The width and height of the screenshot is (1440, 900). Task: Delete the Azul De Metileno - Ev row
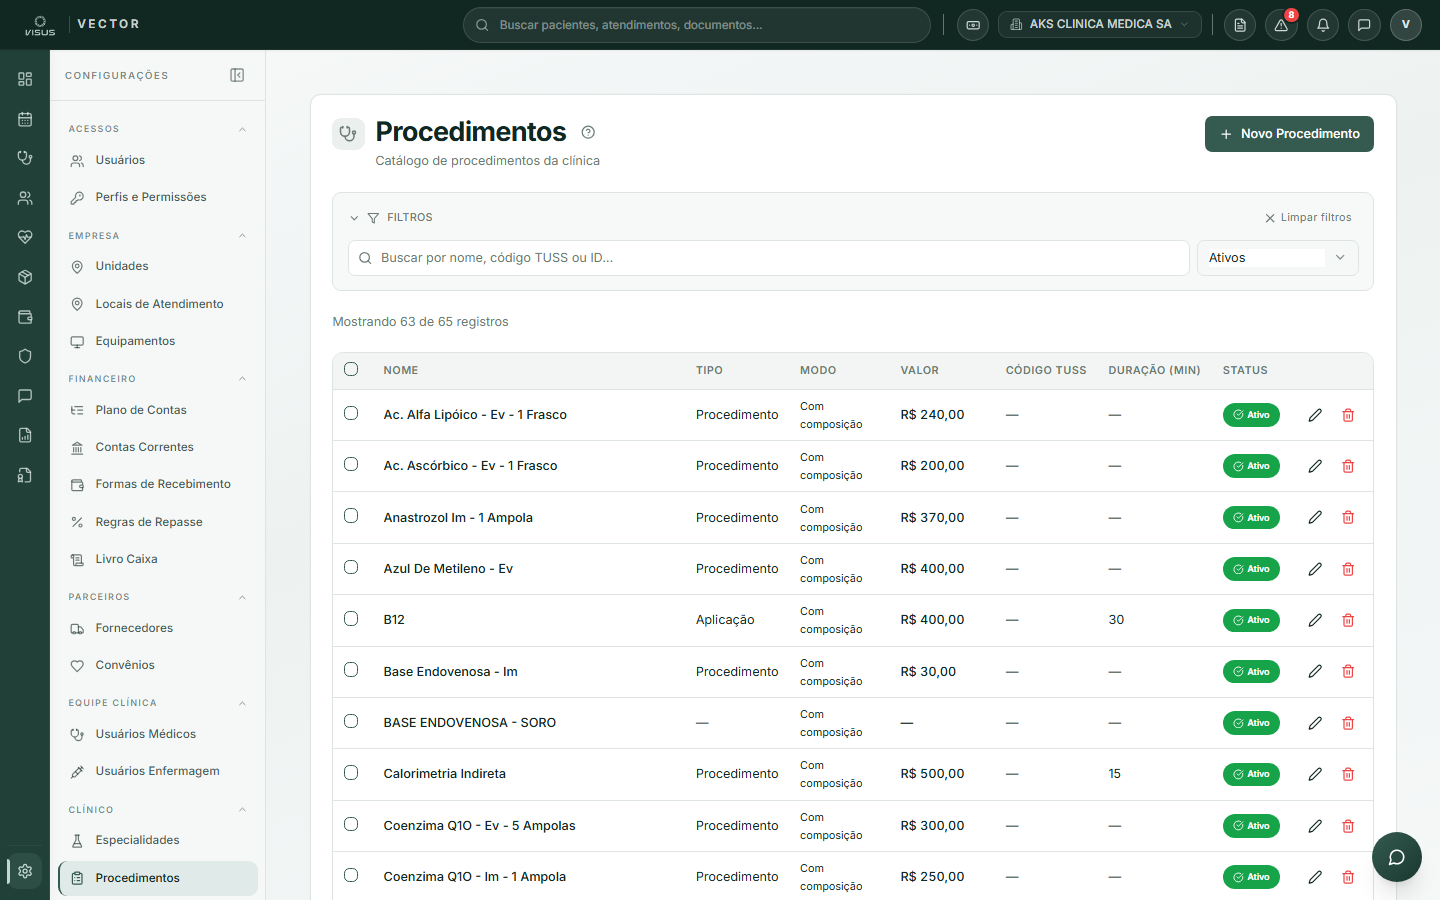pos(1348,569)
